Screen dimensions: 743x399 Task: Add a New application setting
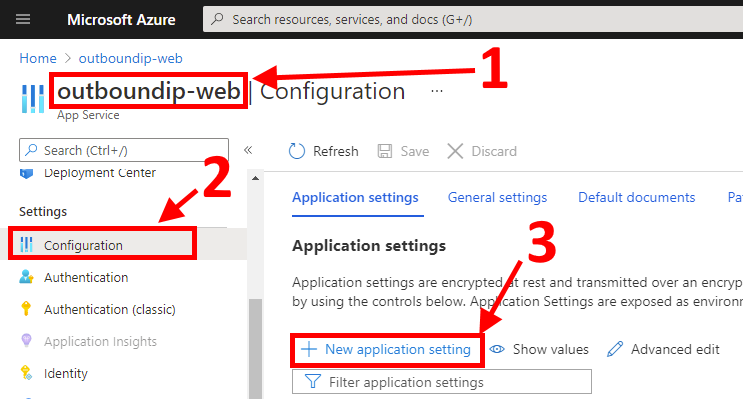pyautogui.click(x=387, y=350)
